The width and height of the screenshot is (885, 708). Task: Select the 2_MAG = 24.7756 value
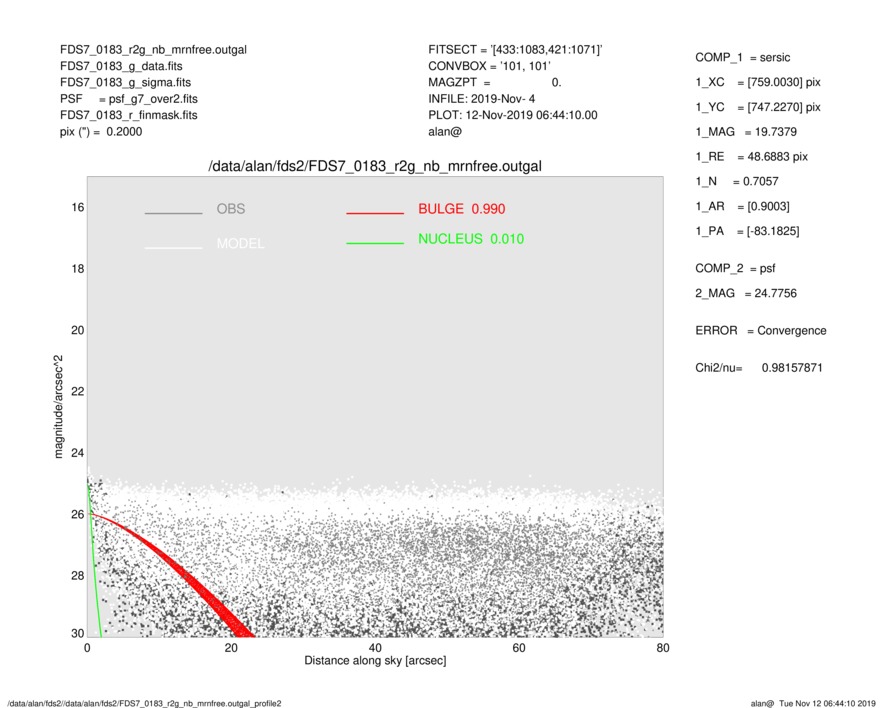click(x=746, y=294)
